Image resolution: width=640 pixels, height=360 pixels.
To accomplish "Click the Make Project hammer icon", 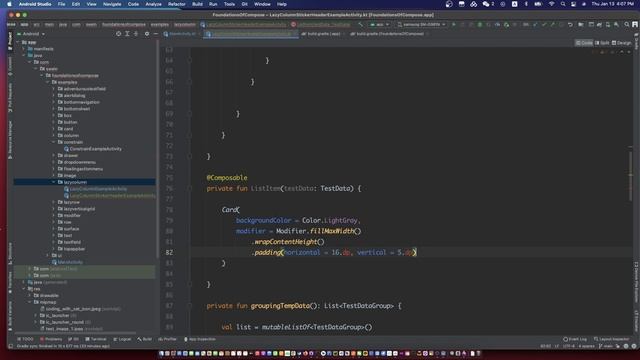I will (360, 24).
